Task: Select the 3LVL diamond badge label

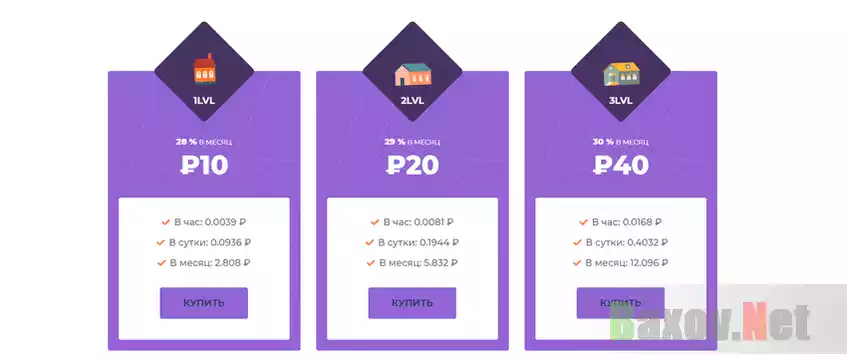Action: [621, 101]
